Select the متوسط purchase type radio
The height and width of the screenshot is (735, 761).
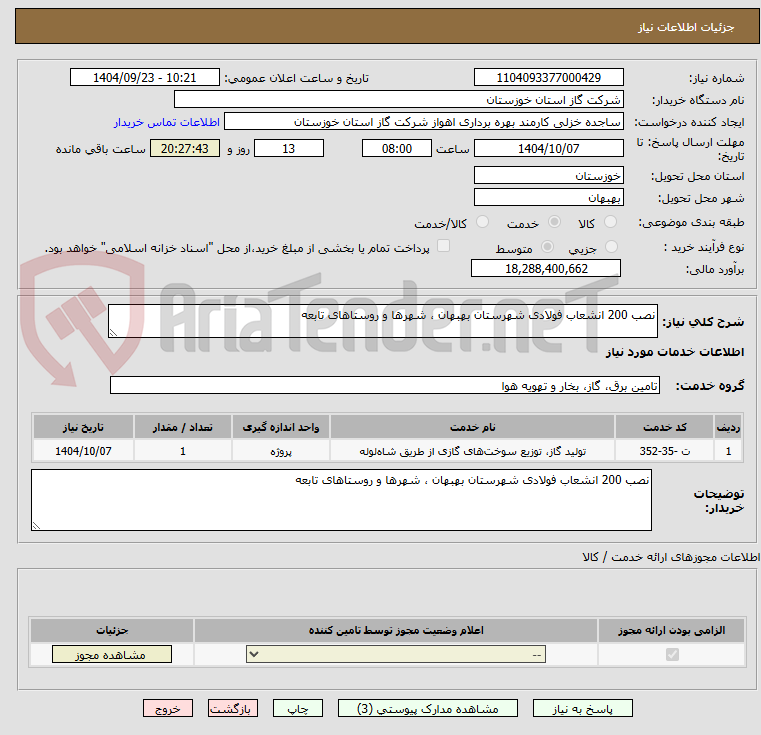[x=547, y=247]
